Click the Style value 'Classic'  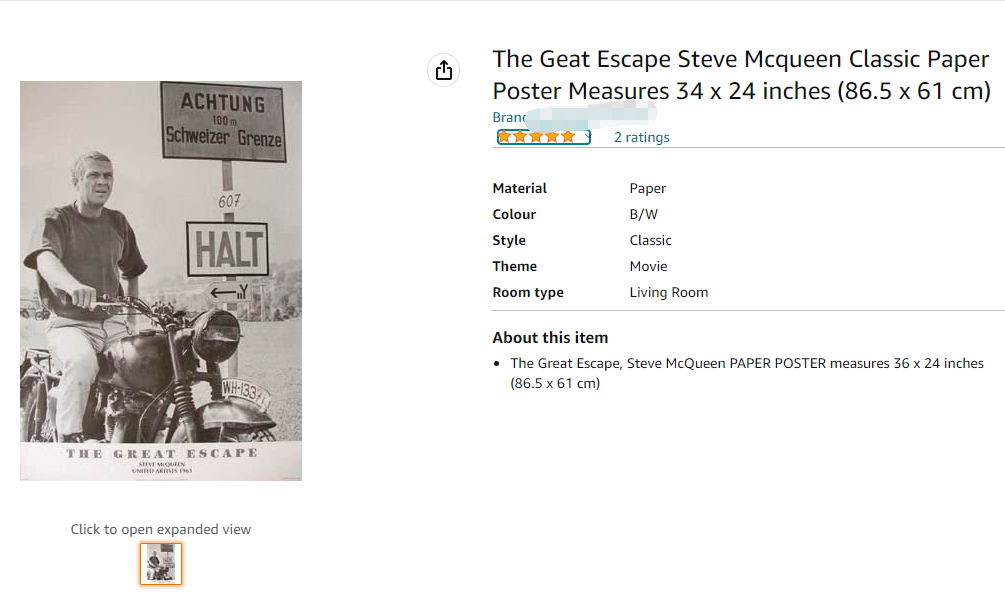pos(650,240)
